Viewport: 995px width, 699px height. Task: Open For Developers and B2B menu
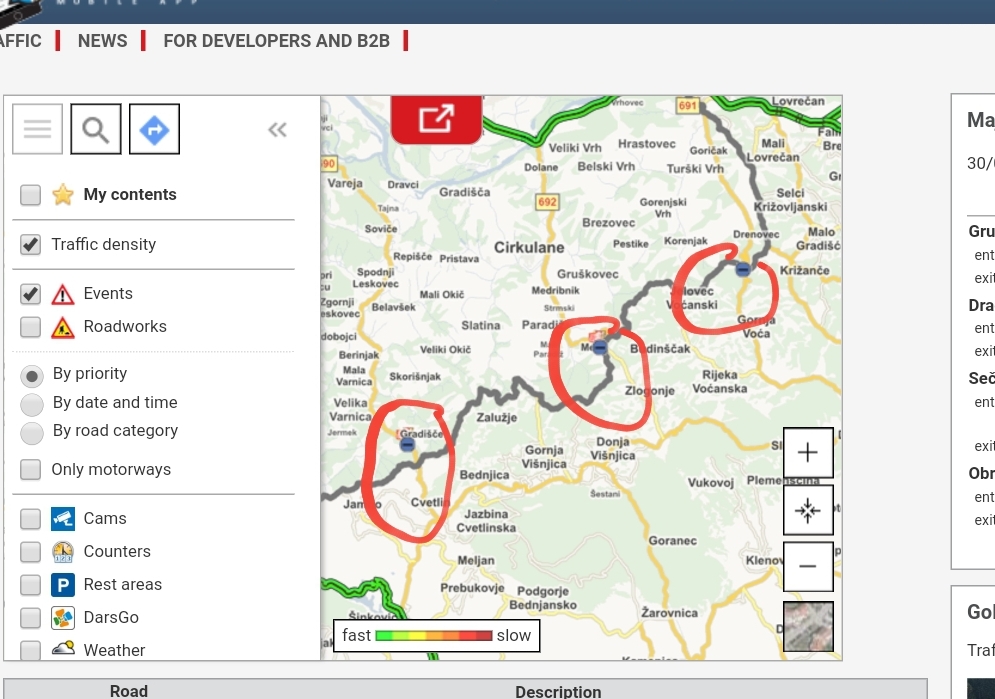pos(277,41)
